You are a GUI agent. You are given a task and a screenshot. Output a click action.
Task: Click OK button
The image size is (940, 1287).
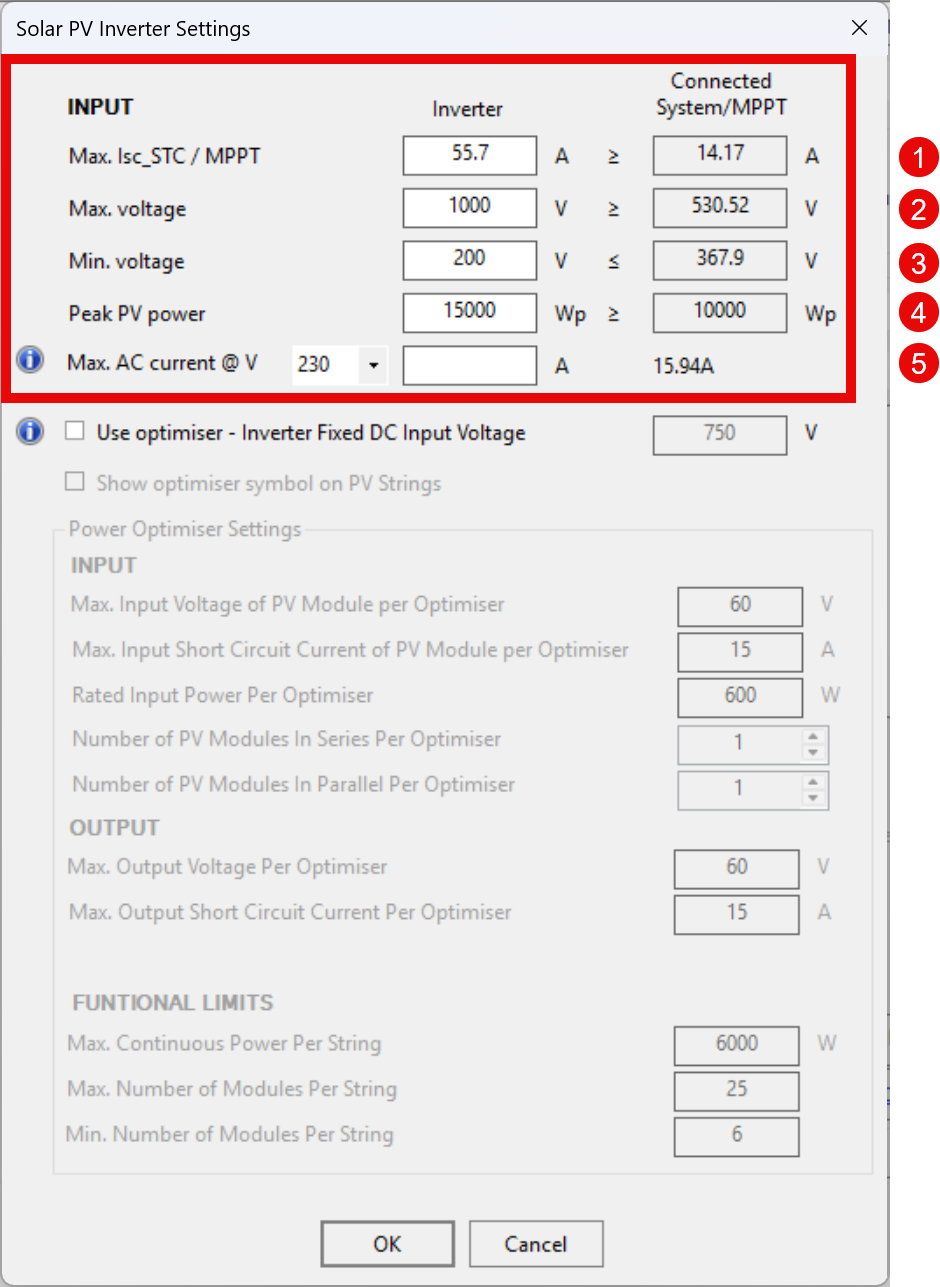coord(387,1244)
